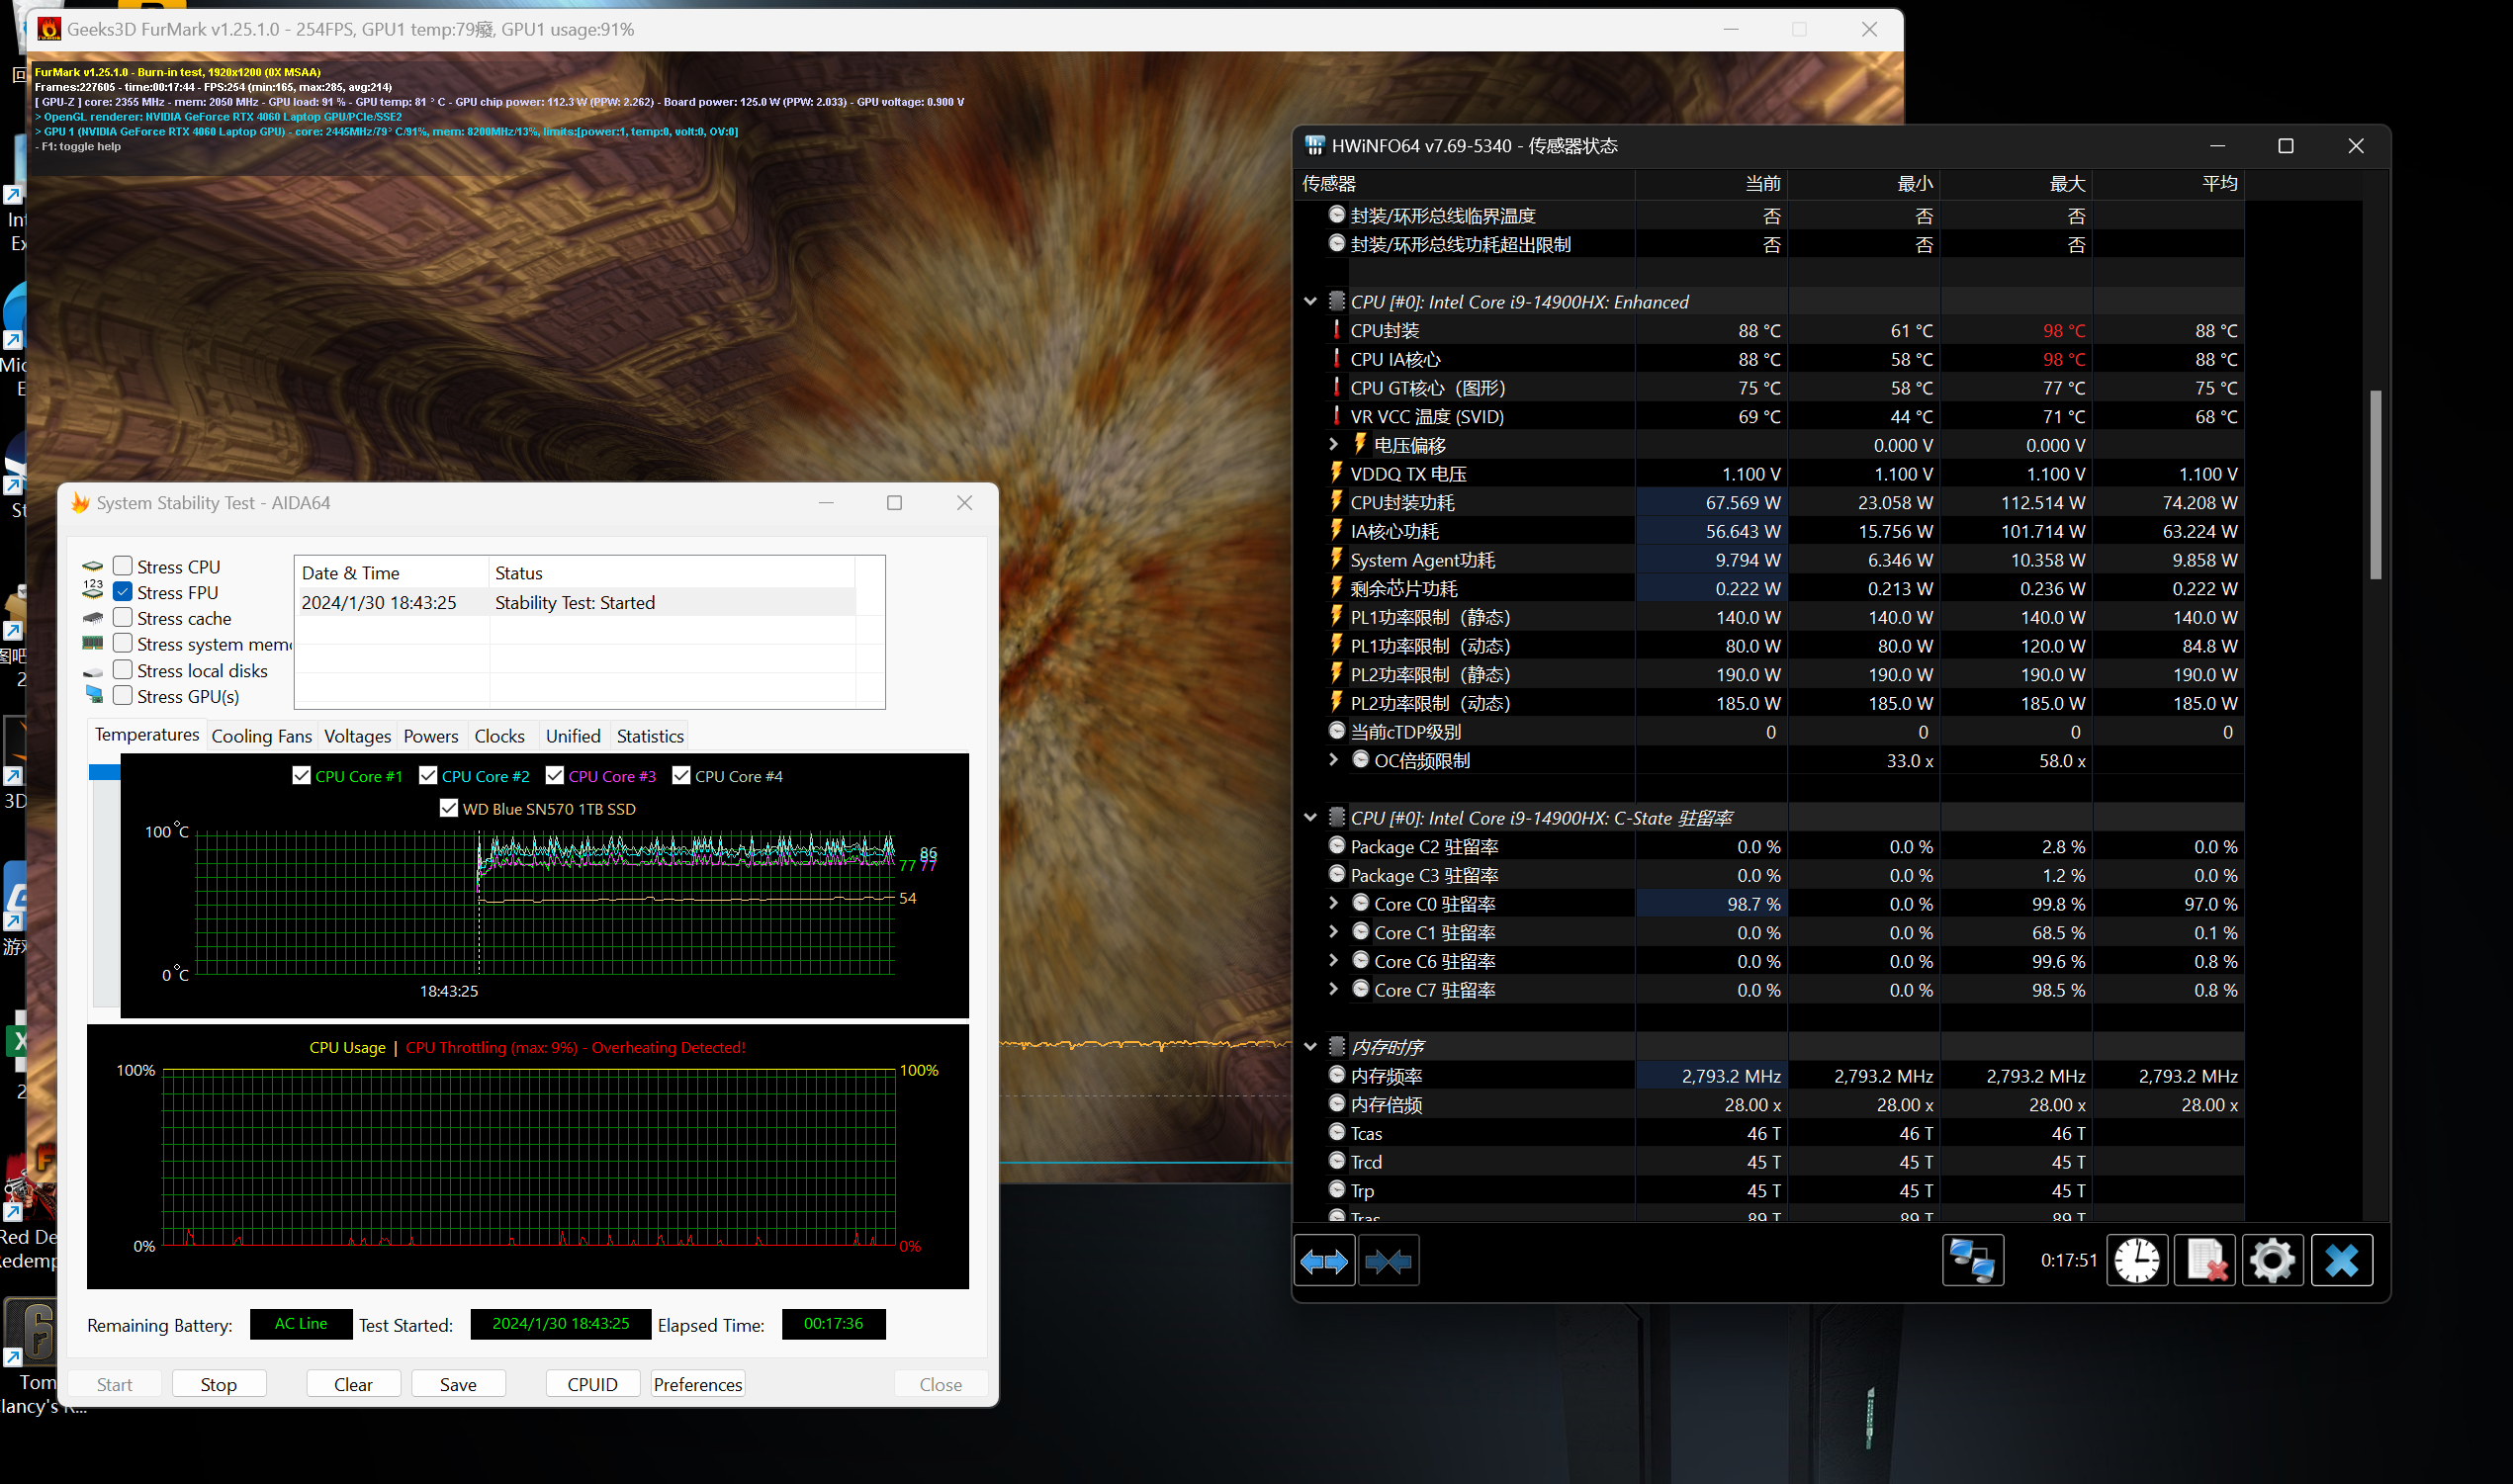Click the HWiNFO64 close sensors icon (X)
This screenshot has height=1484, width=2513.
[2343, 1260]
